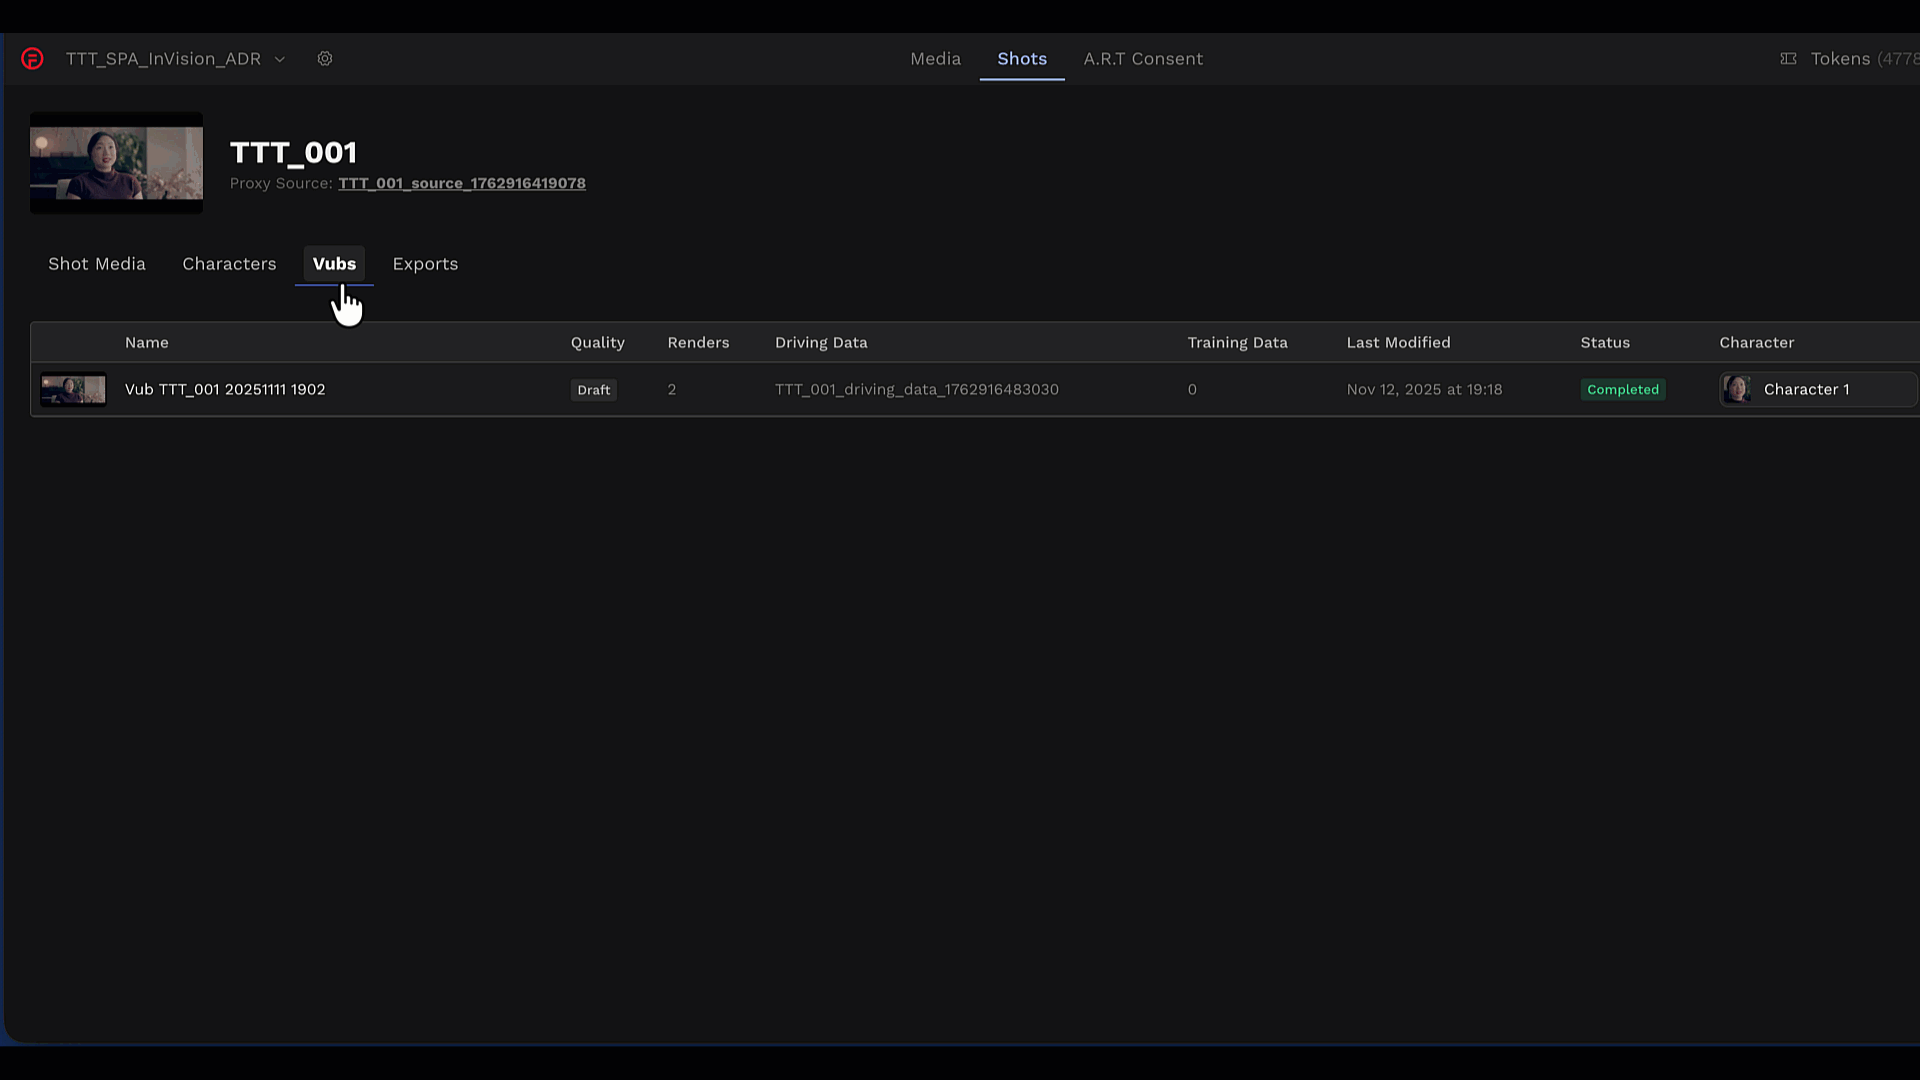Screen dimensions: 1920x1080
Task: Open the Exports tab
Action: pyautogui.click(x=425, y=264)
